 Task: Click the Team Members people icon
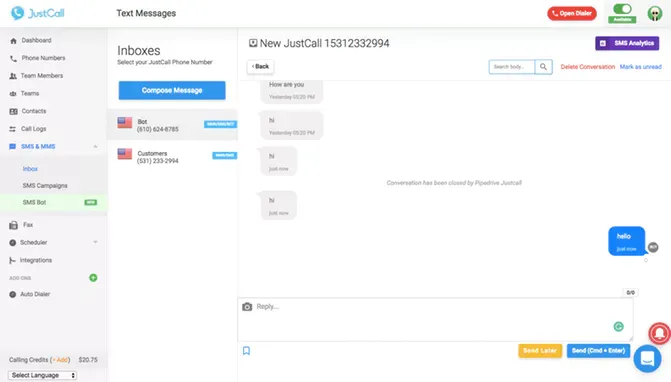[13, 76]
